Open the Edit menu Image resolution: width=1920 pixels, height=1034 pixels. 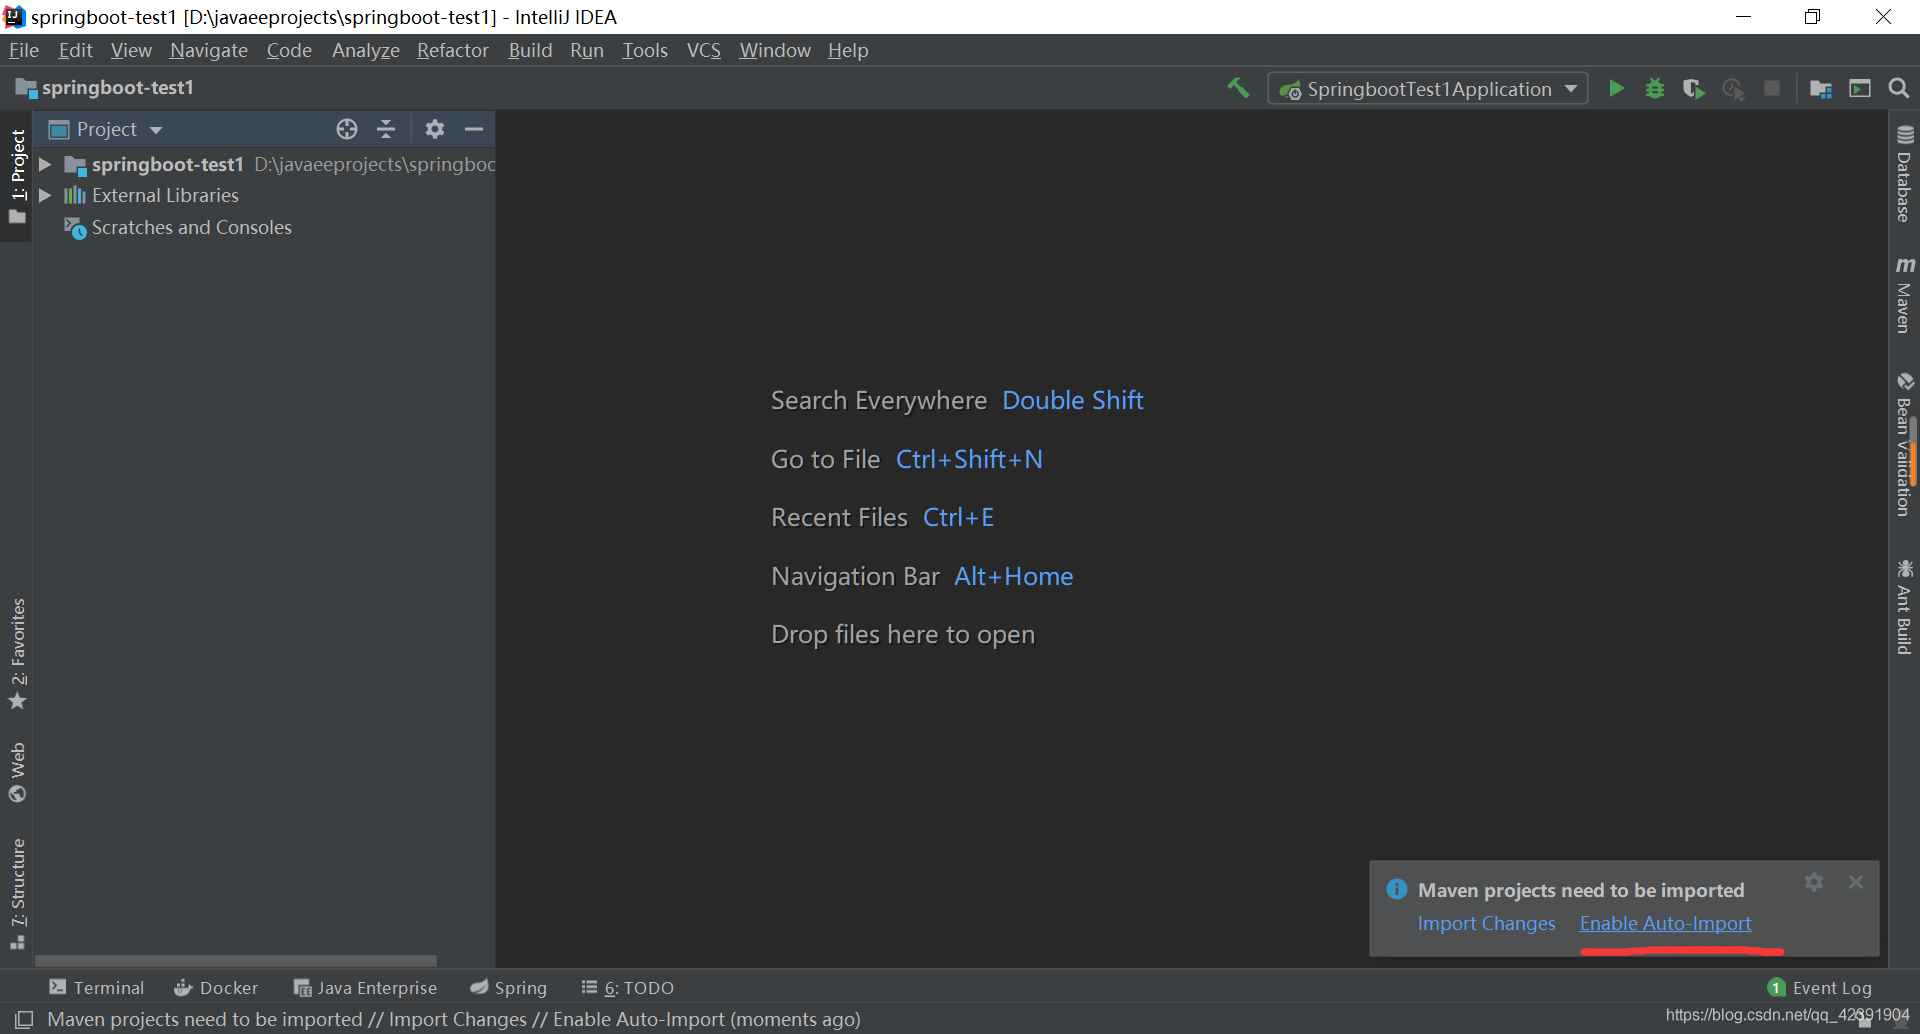pos(75,50)
